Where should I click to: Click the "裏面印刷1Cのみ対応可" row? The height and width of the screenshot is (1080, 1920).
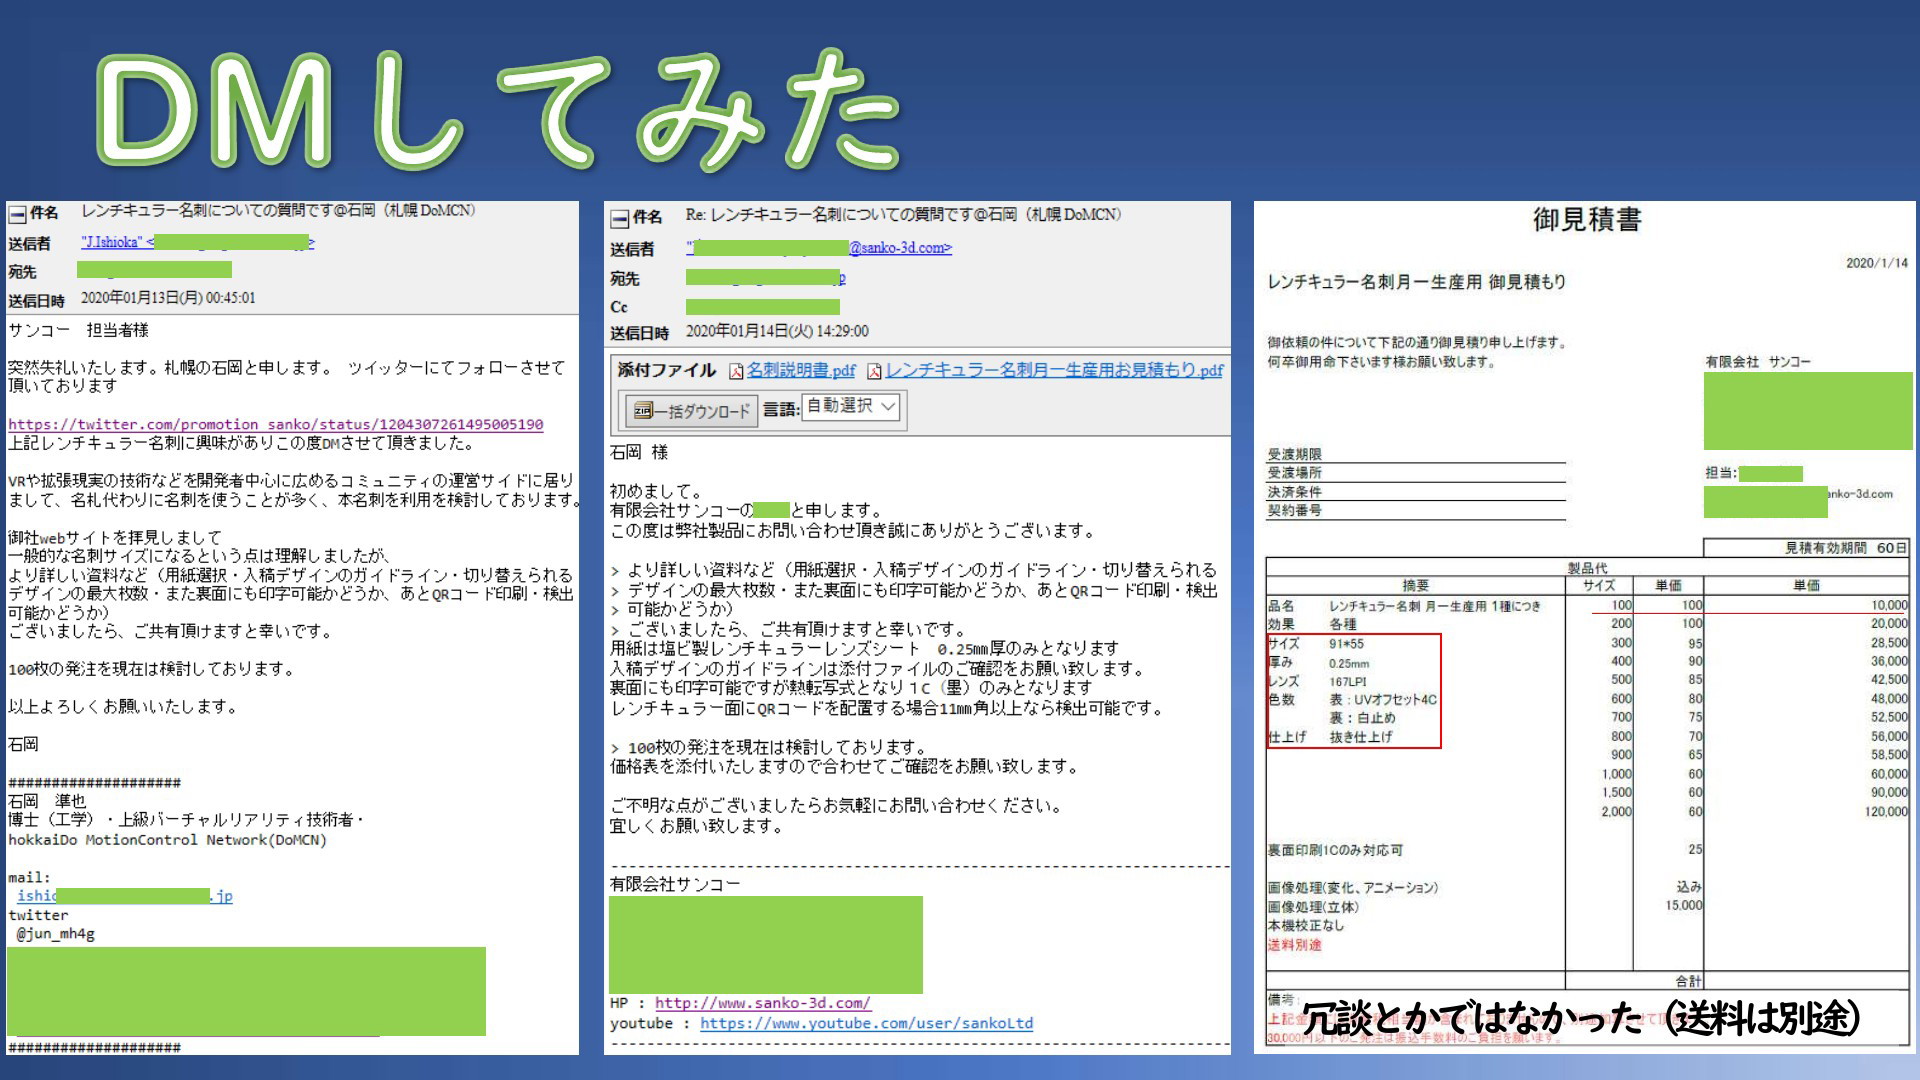point(1335,851)
